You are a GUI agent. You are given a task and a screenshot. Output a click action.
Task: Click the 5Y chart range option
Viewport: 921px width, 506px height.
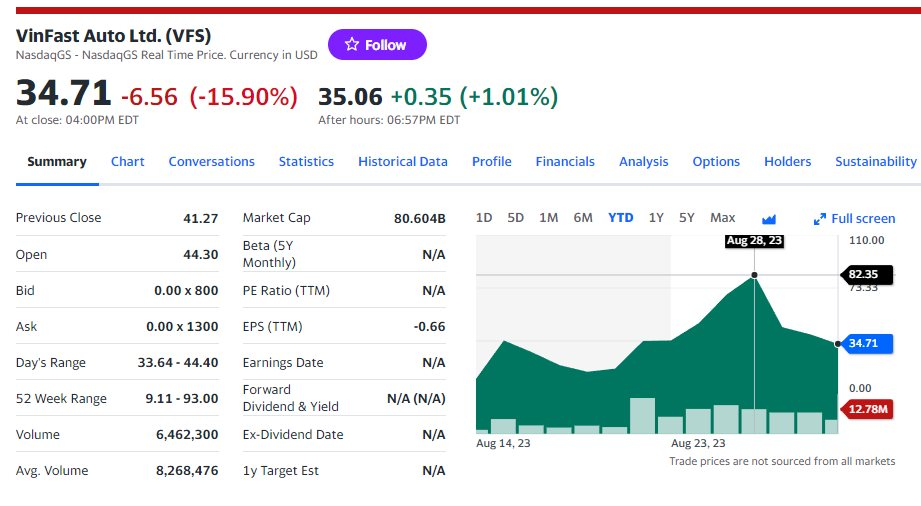(687, 218)
